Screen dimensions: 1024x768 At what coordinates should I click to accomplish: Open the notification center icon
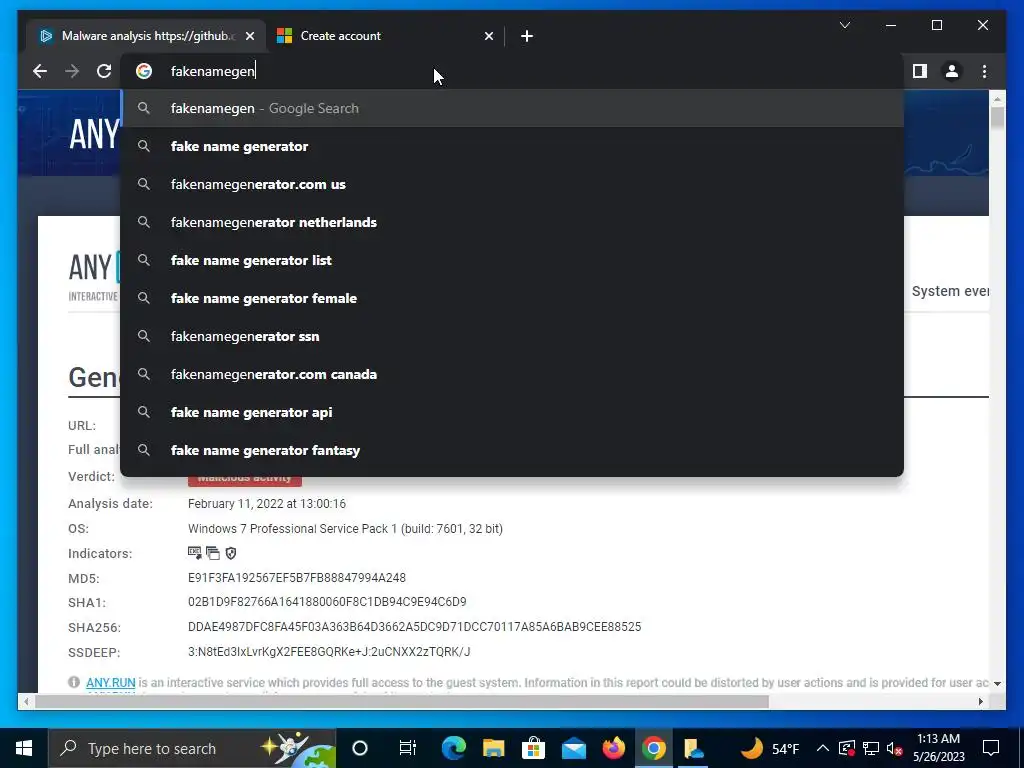[x=991, y=748]
